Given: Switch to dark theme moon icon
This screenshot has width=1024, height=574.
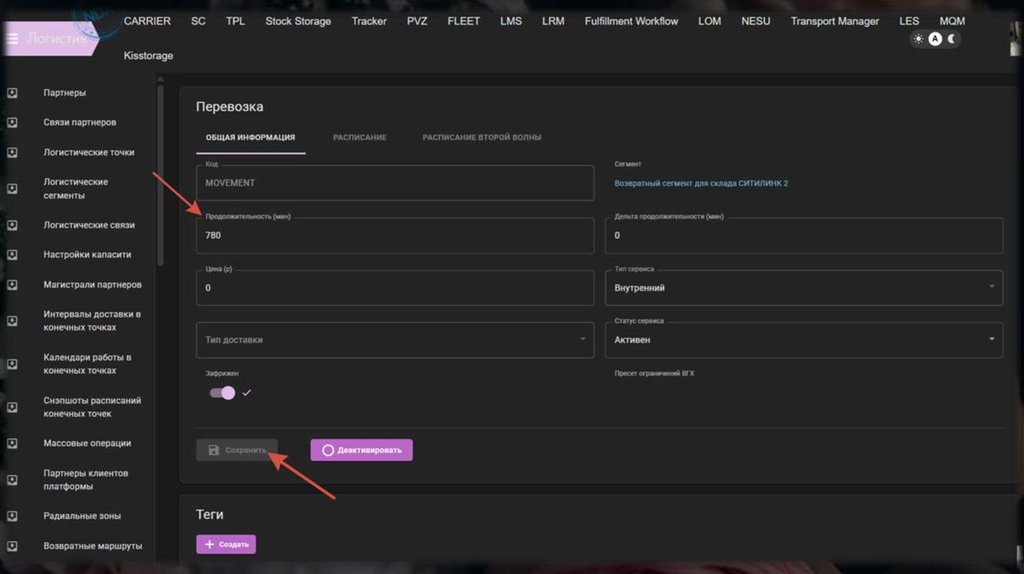Looking at the screenshot, I should [952, 39].
